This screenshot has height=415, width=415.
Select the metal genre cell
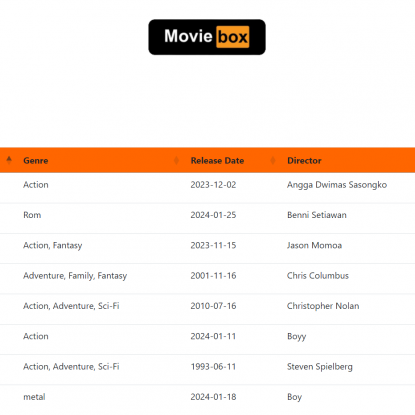coord(34,397)
